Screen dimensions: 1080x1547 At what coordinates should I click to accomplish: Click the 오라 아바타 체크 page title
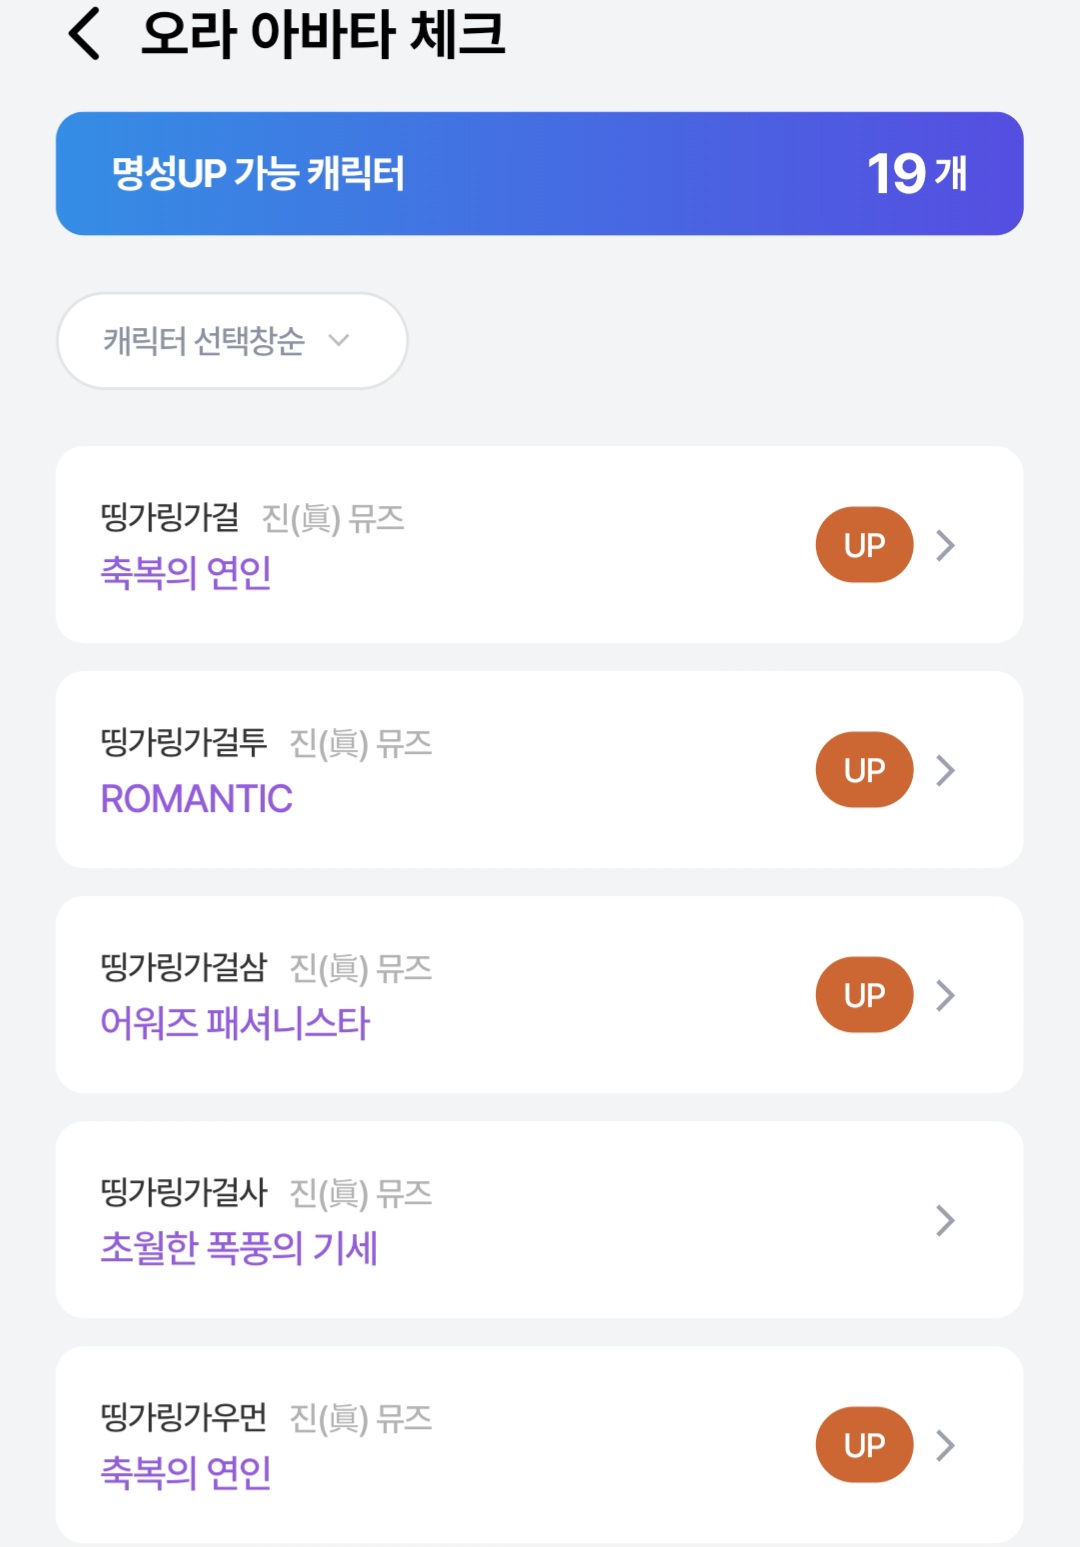(x=323, y=34)
